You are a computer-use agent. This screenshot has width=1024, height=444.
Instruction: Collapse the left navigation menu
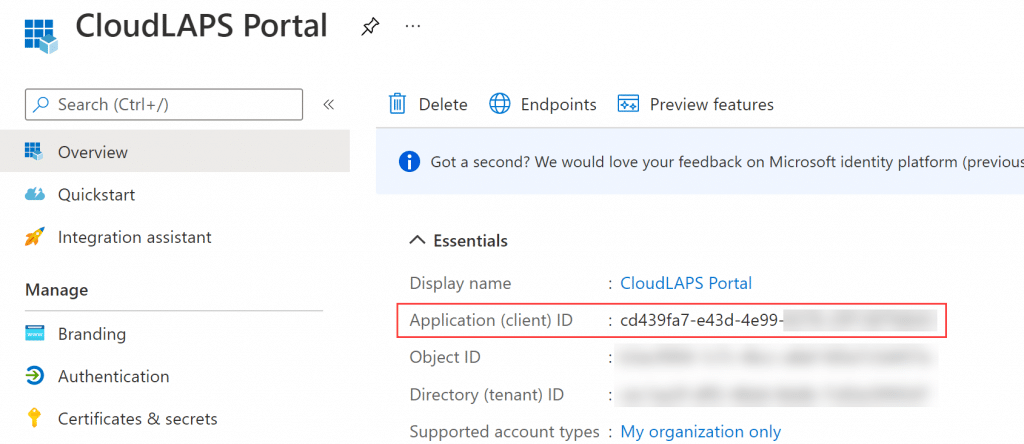(x=328, y=104)
